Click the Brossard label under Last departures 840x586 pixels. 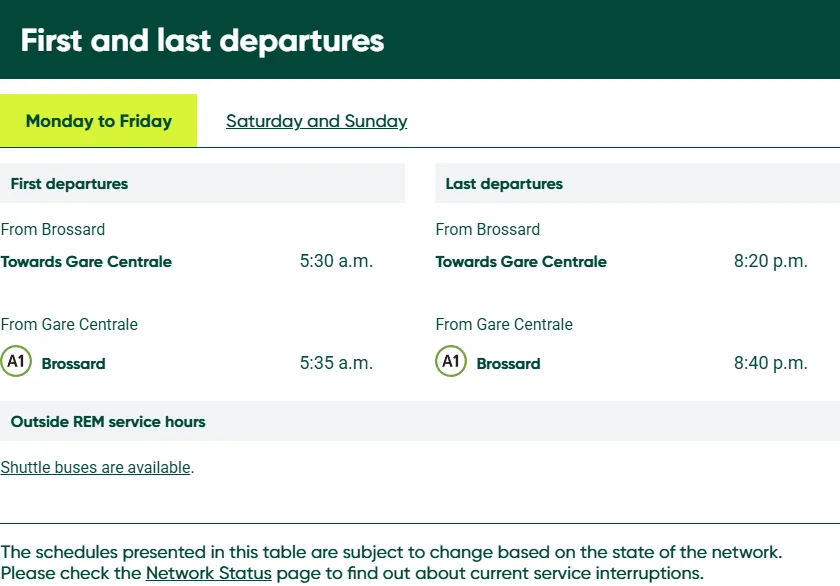point(508,364)
